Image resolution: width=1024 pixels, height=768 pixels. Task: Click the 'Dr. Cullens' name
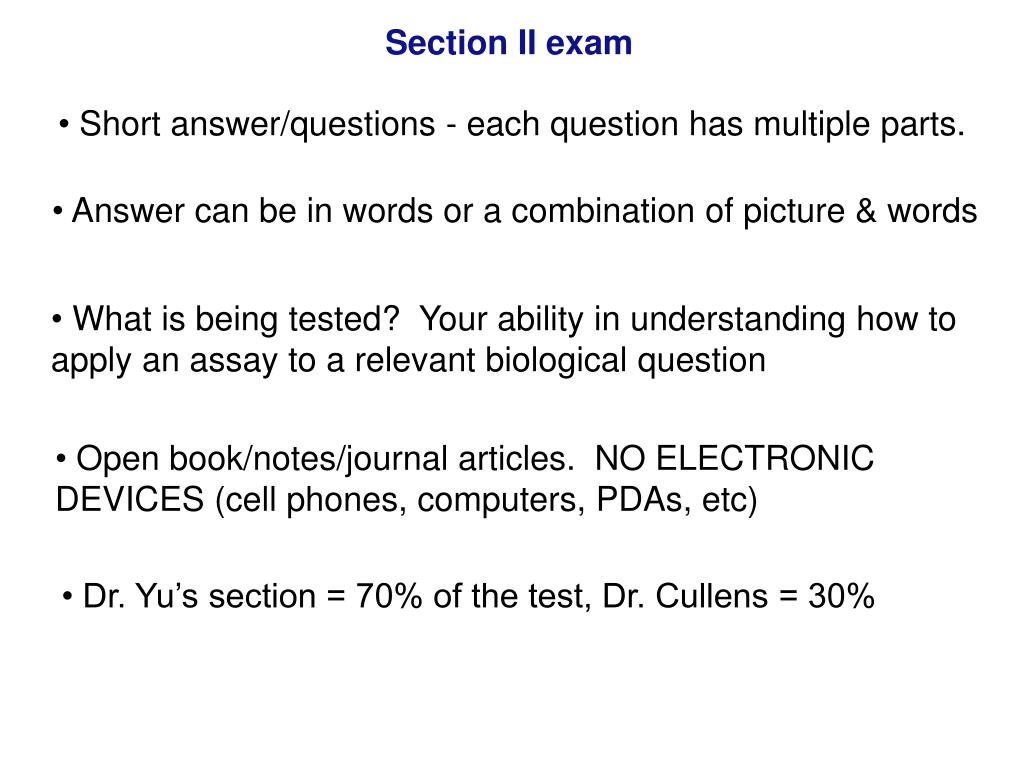tap(684, 596)
